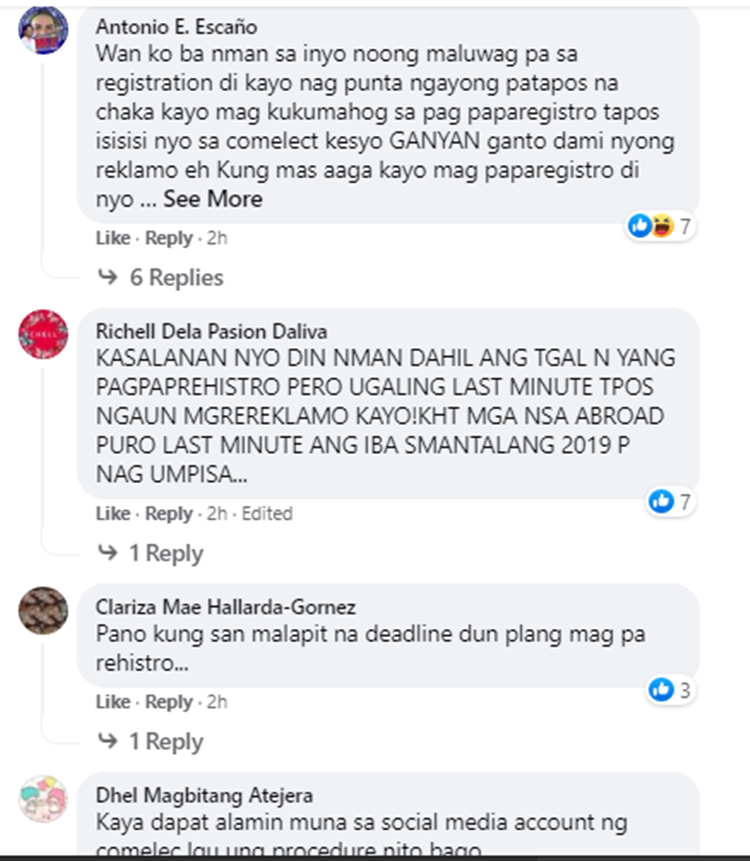Open Richell Dela Pasion Daliva's avatar
This screenshot has height=861, width=750.
pyautogui.click(x=43, y=334)
